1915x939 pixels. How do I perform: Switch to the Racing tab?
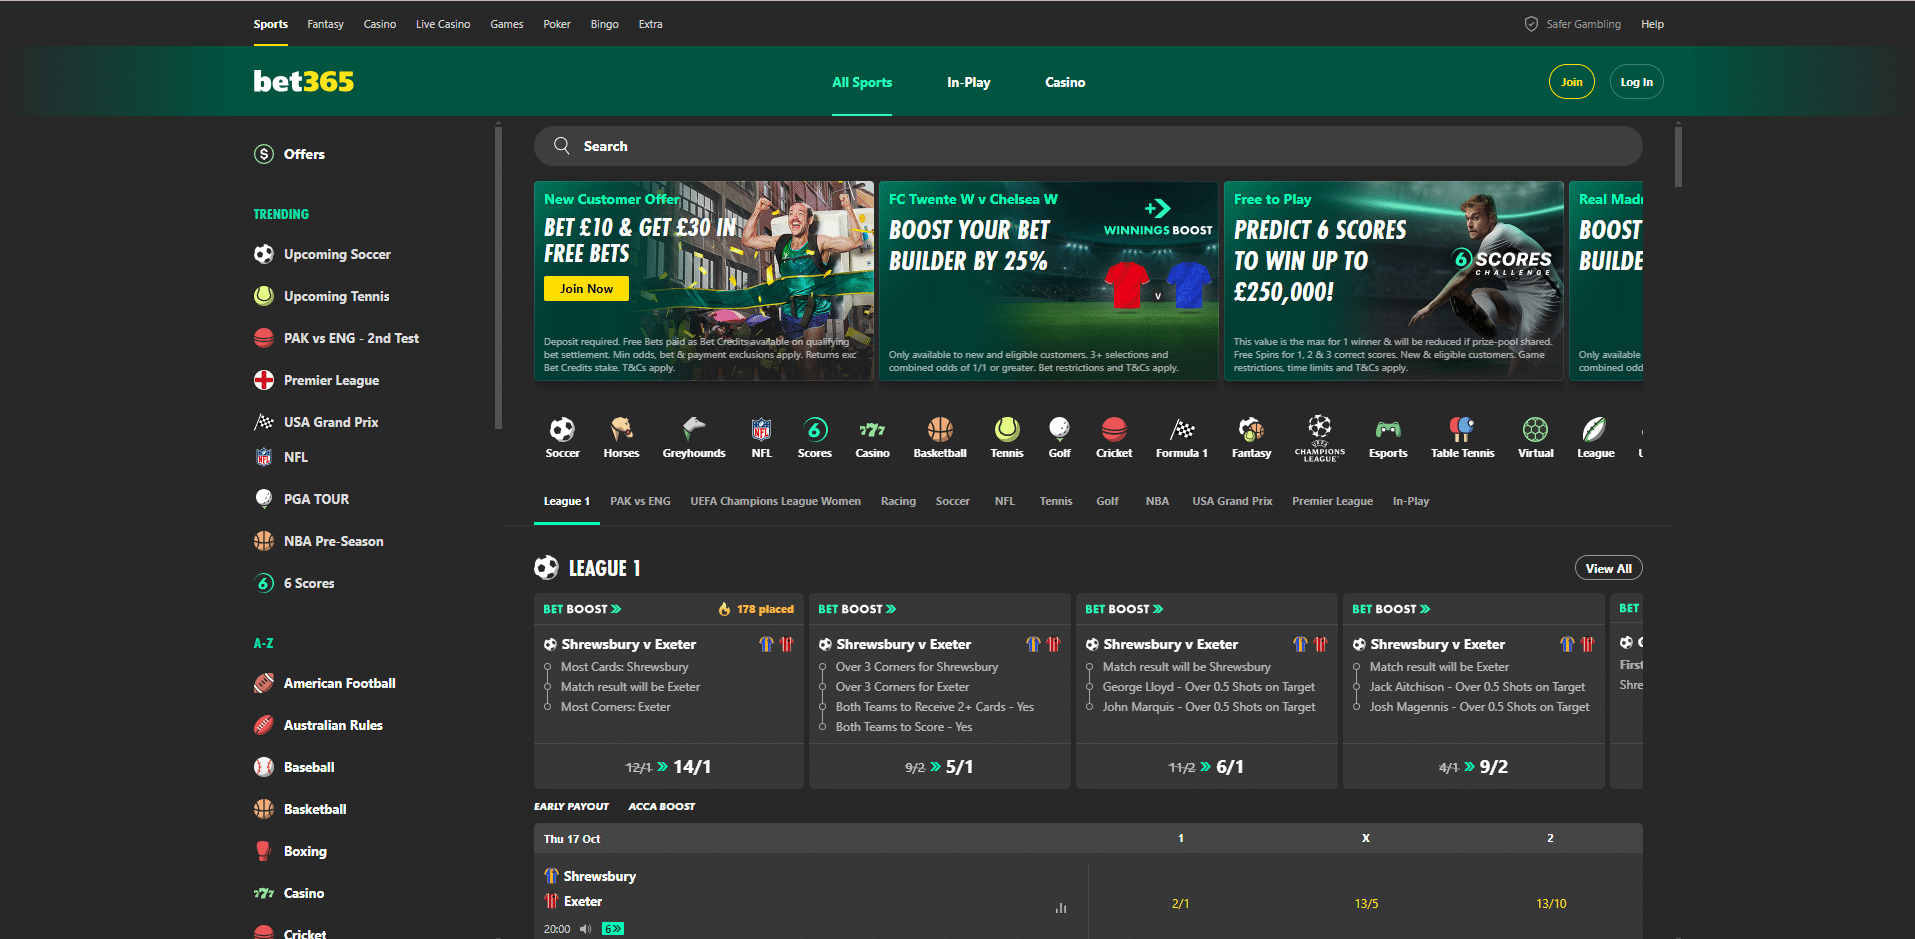[898, 501]
